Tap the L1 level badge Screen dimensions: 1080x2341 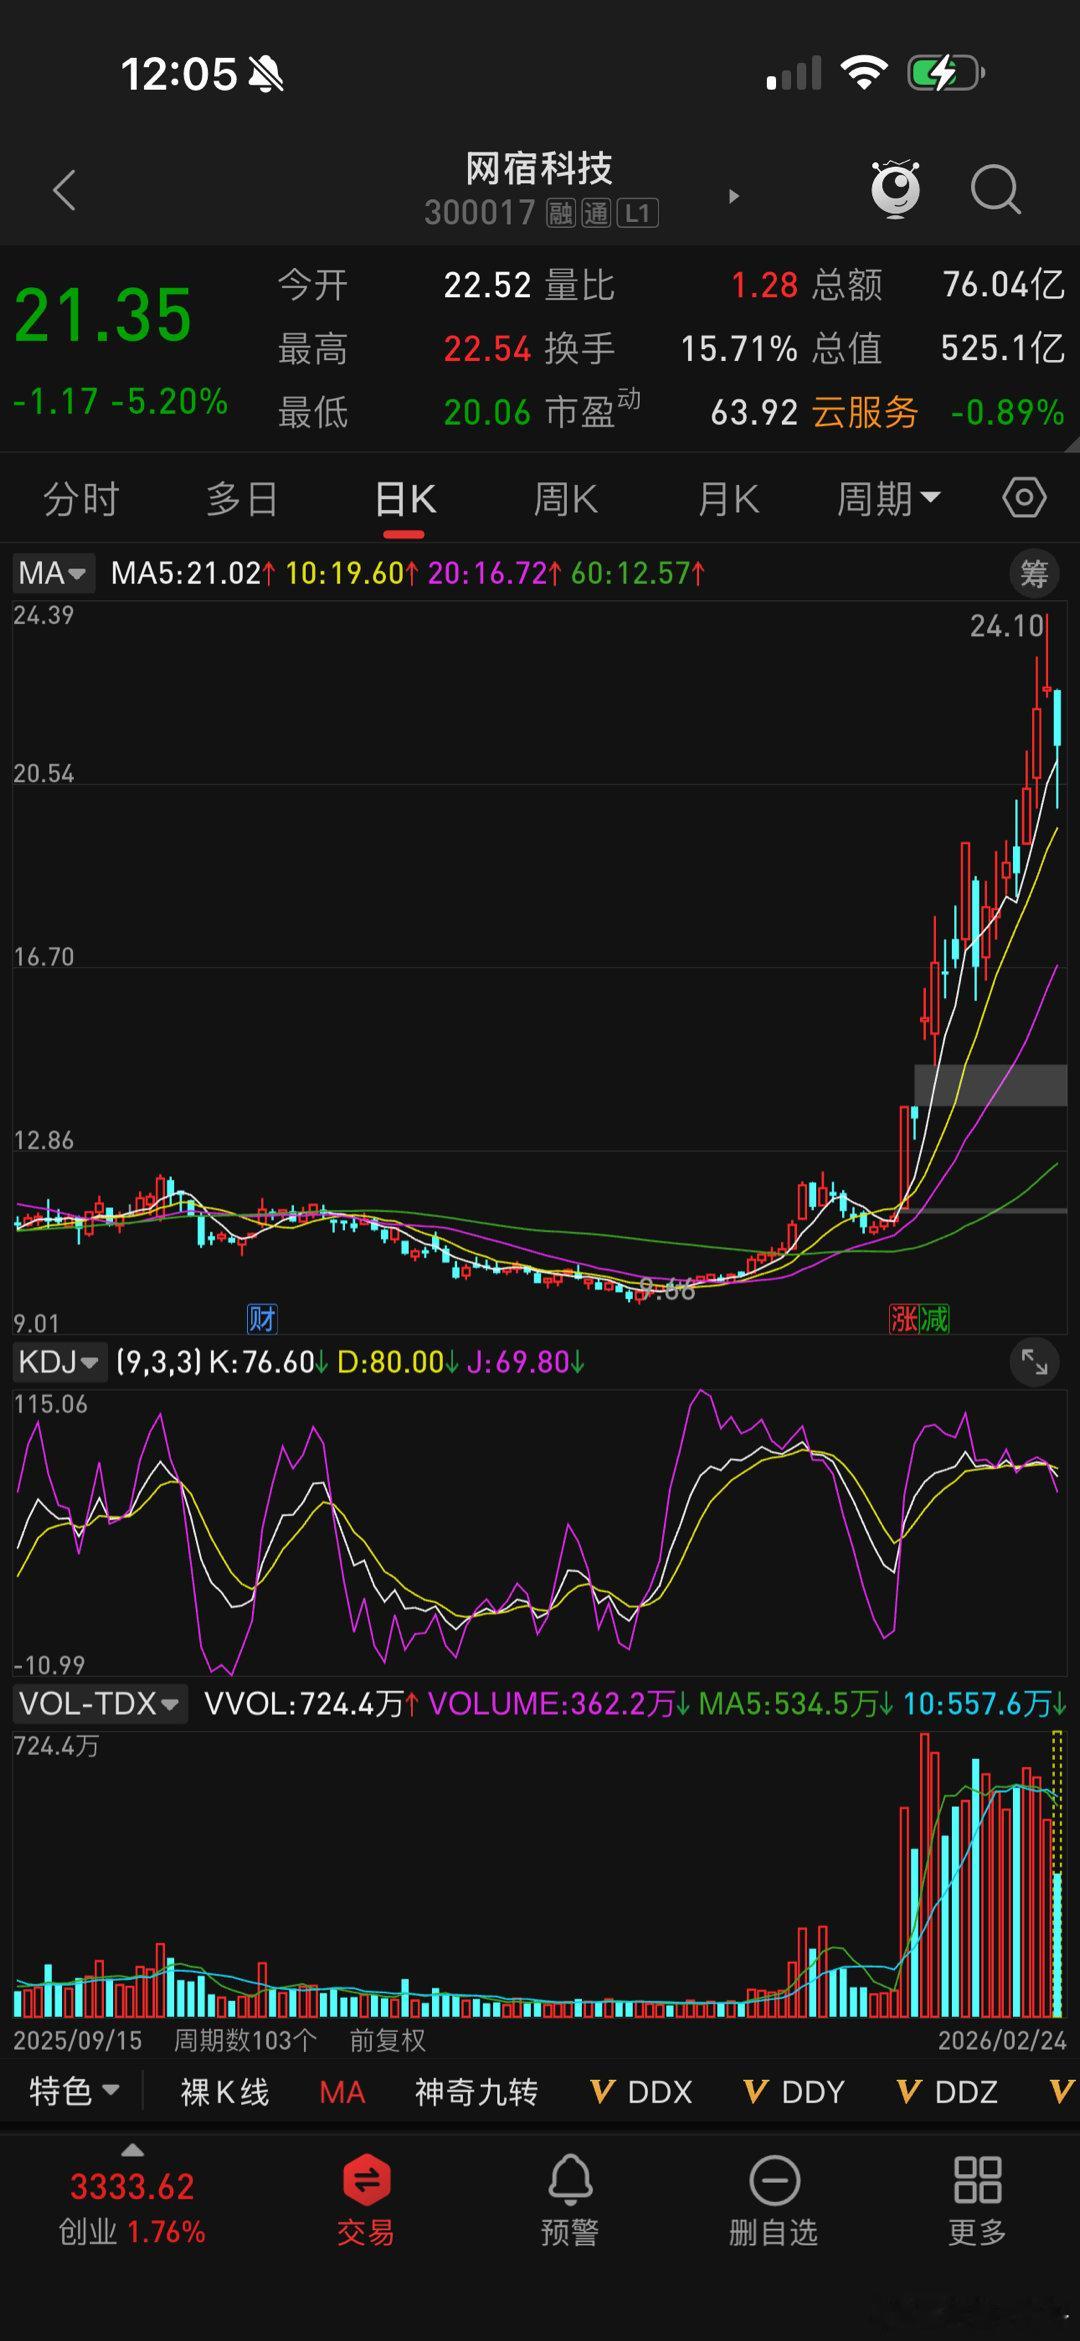click(638, 213)
